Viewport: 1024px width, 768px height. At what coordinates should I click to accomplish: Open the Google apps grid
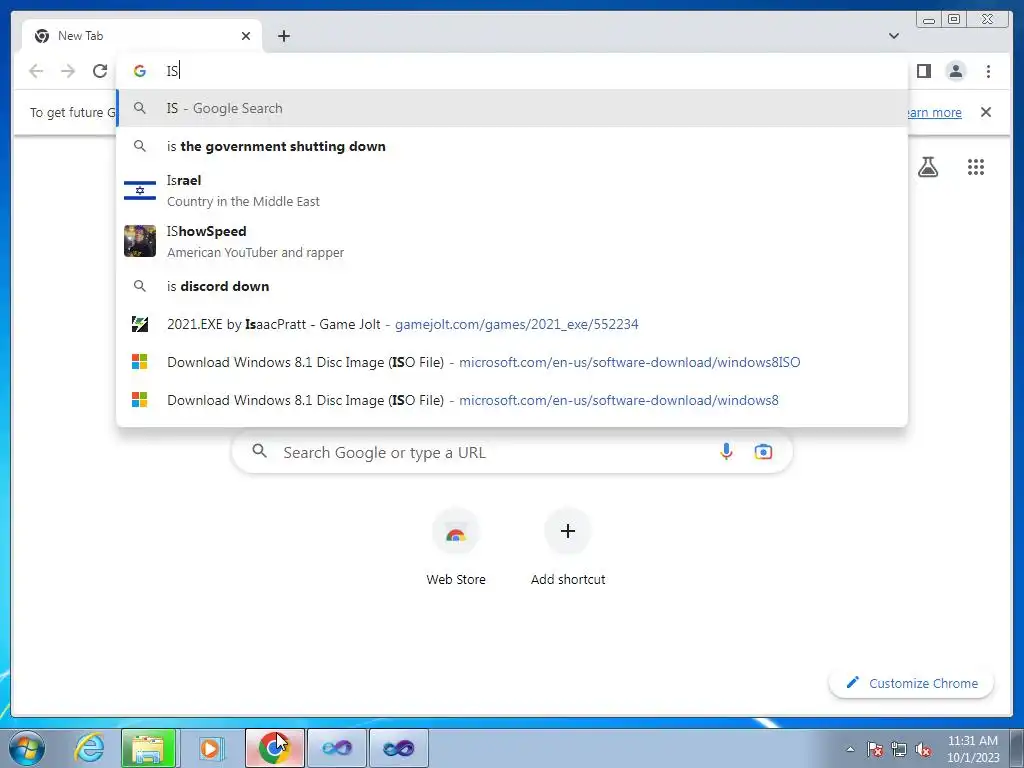(976, 167)
